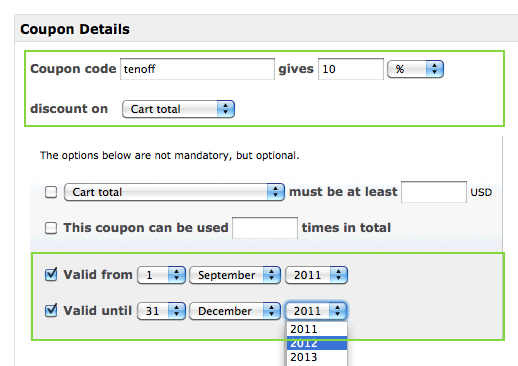Open the Valid until December month dropdown
Image resolution: width=518 pixels, height=366 pixels.
pos(235,311)
